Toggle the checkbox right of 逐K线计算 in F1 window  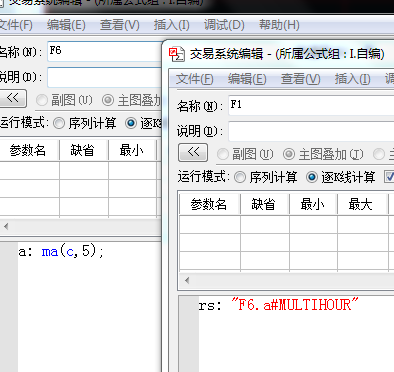tap(389, 177)
